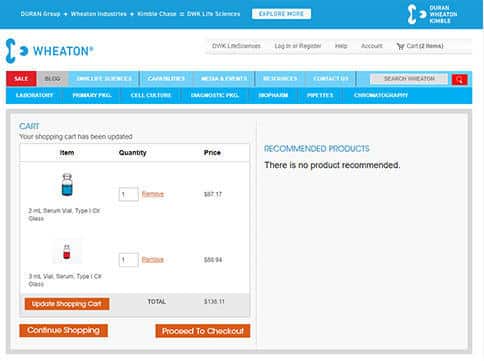
Task: Open the Chromatography category menu
Action: click(381, 95)
